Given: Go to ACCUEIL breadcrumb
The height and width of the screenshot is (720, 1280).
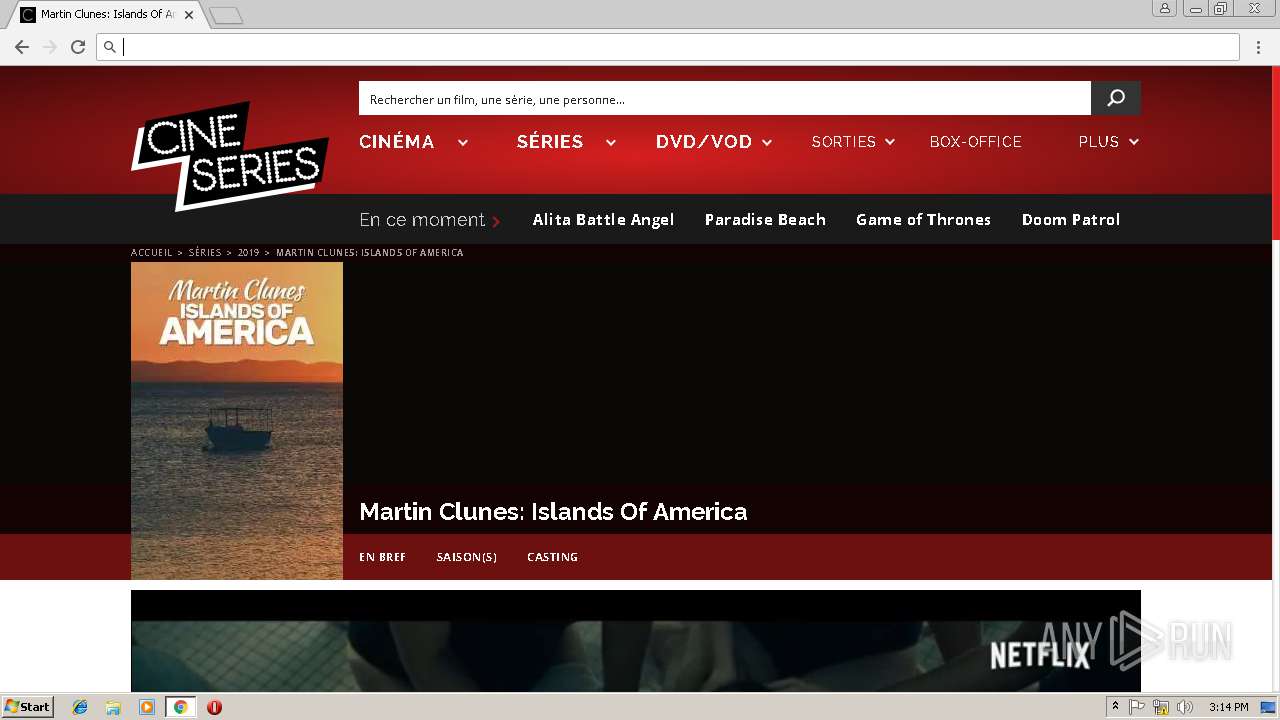Looking at the screenshot, I should [152, 253].
